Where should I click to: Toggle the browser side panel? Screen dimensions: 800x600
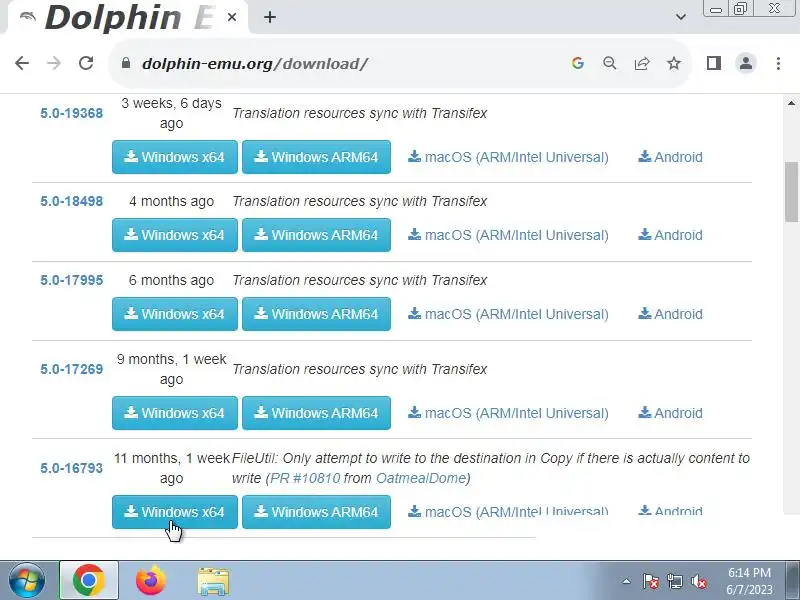(714, 63)
